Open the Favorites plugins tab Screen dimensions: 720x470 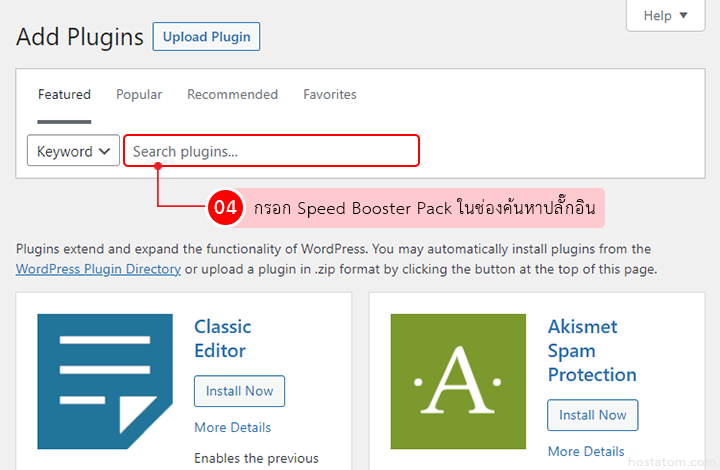[x=330, y=95]
